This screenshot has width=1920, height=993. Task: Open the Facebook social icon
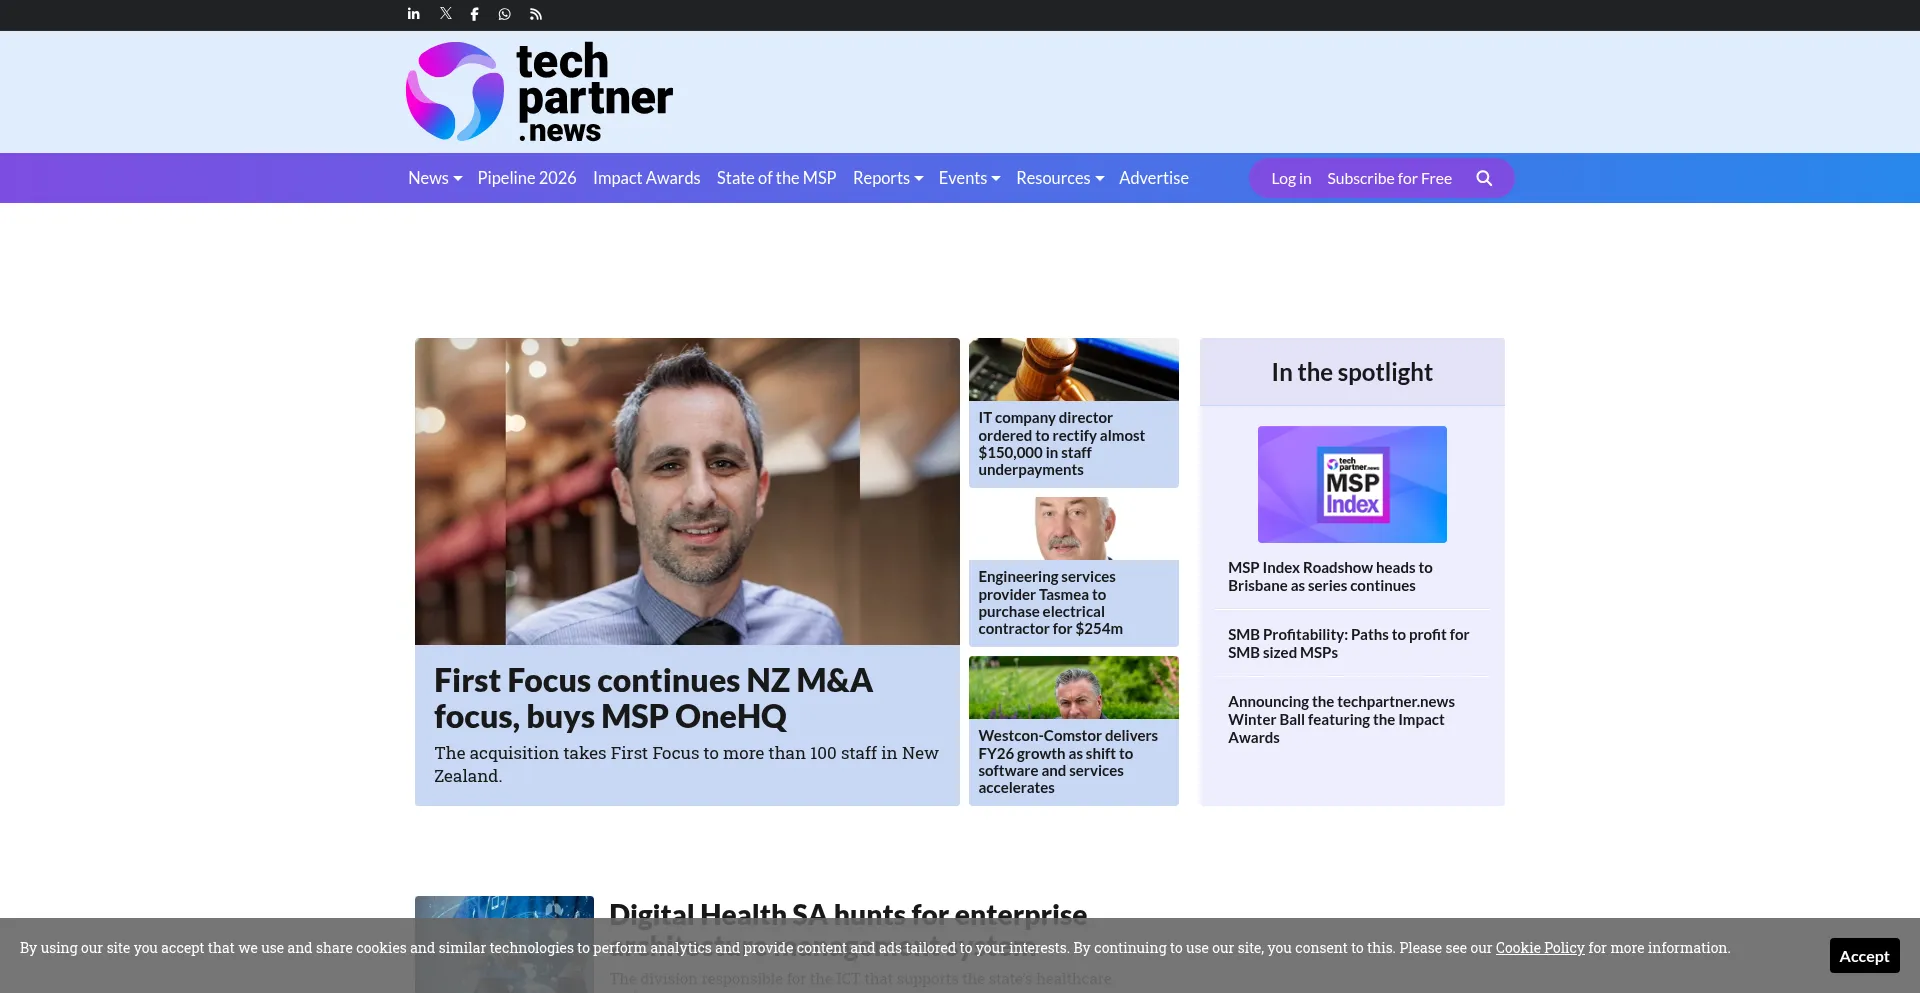[475, 14]
